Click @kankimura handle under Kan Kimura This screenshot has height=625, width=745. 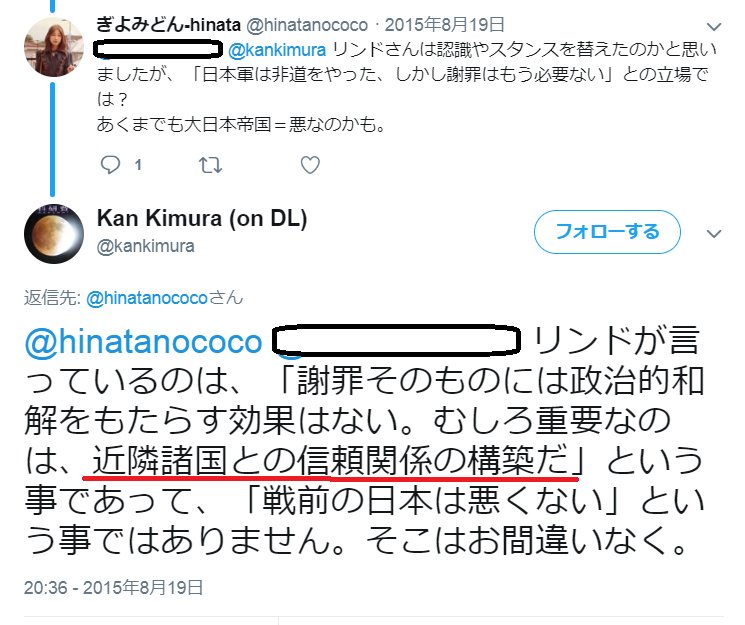(145, 246)
